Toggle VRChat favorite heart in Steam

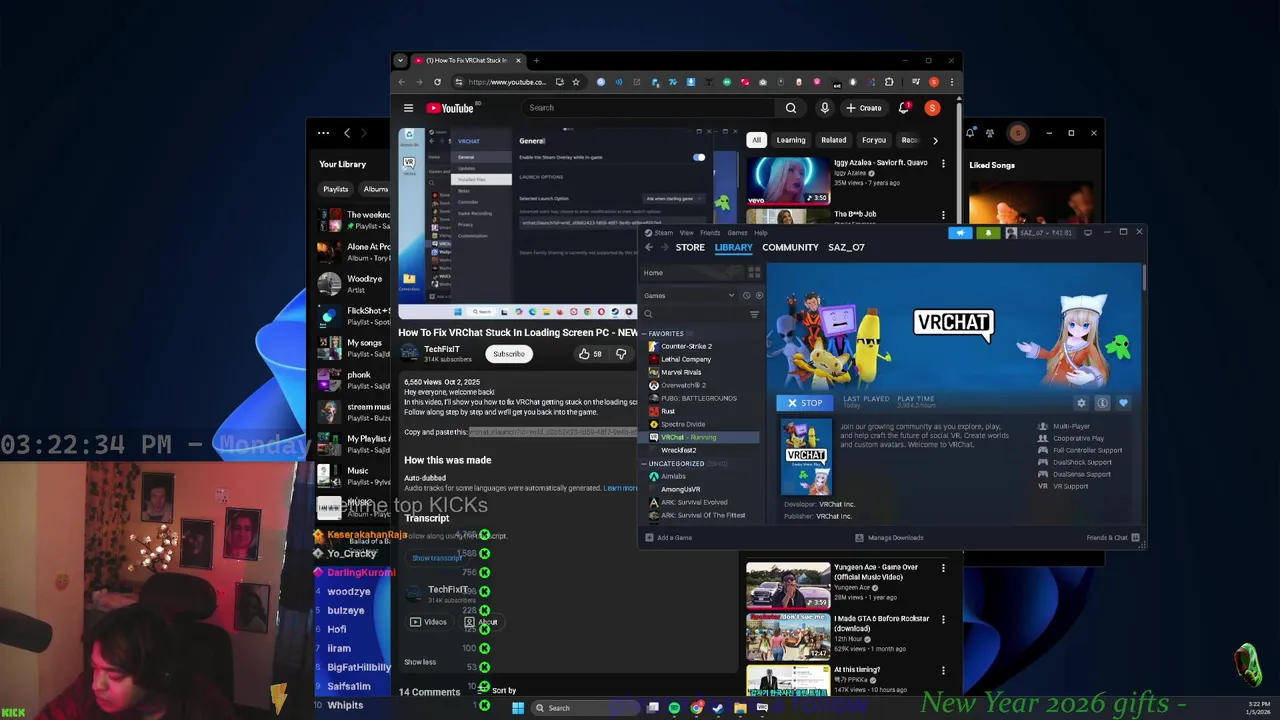[1123, 403]
